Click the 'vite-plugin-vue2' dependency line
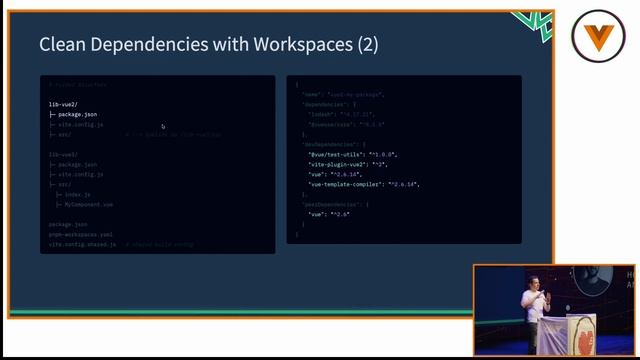 (x=348, y=164)
